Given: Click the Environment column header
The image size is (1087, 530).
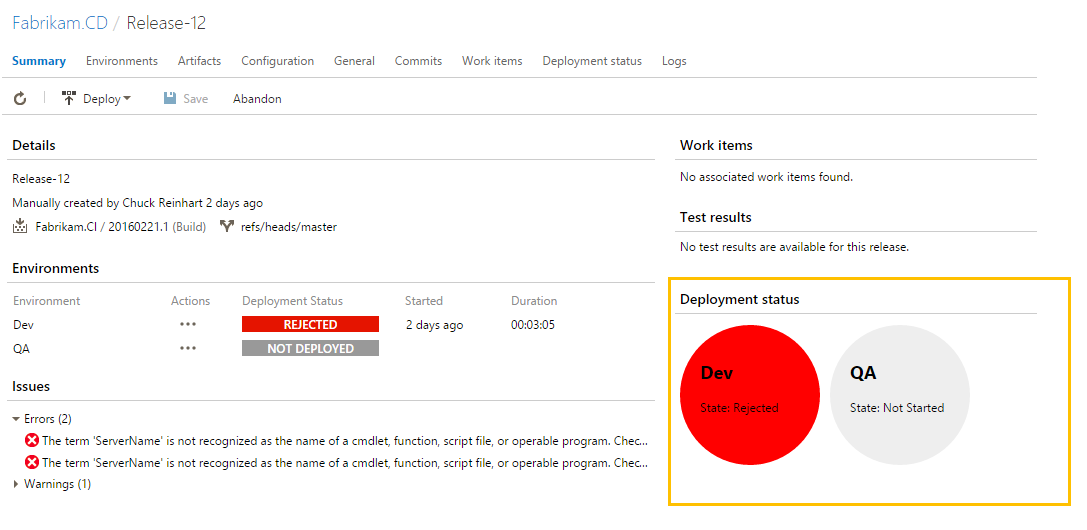Looking at the screenshot, I should [x=46, y=301].
